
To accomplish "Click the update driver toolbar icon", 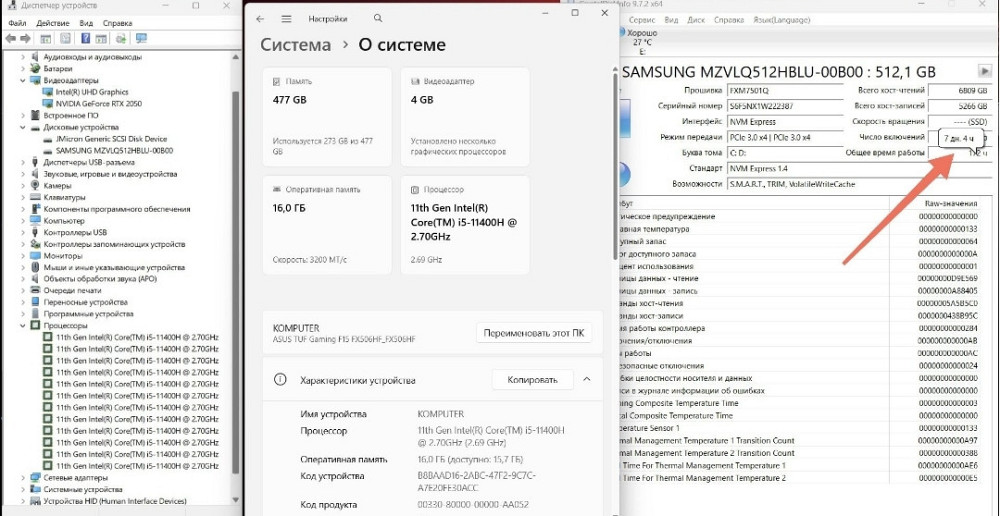I will (x=121, y=39).
